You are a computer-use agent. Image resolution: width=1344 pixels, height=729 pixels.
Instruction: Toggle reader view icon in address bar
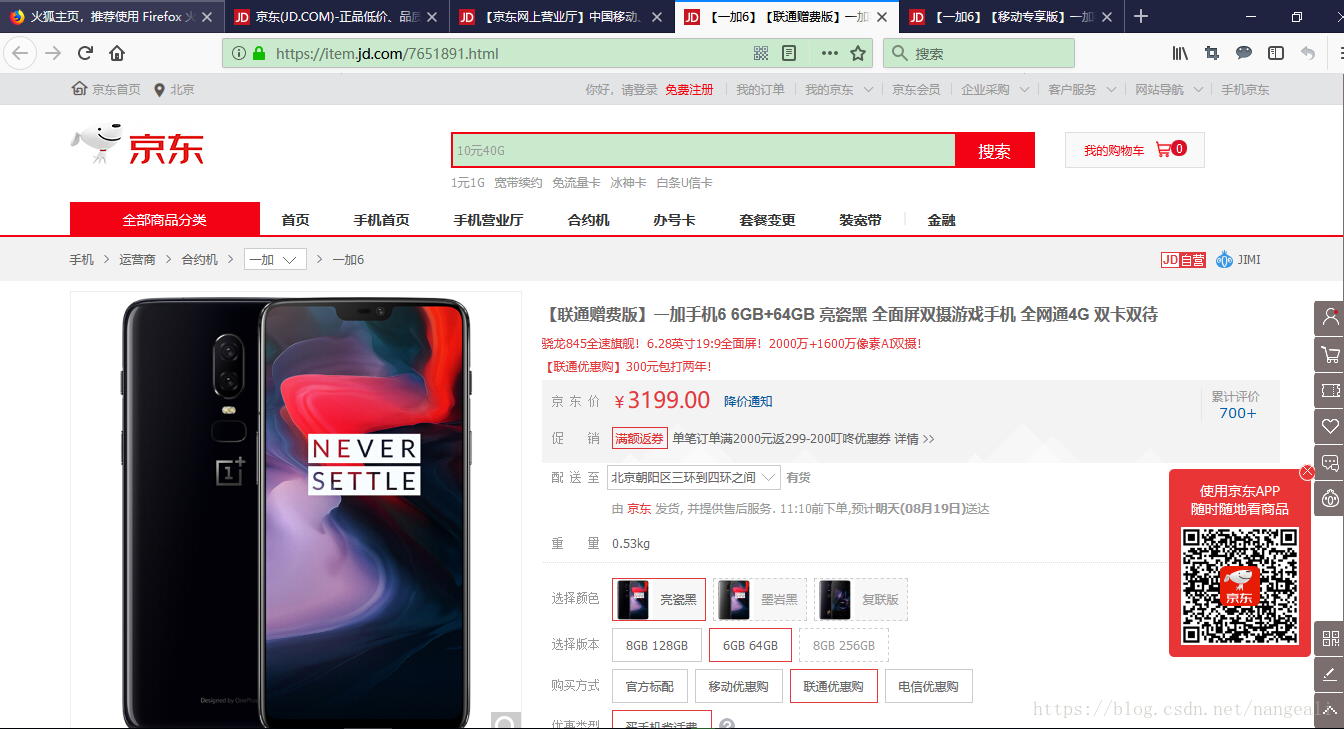click(x=789, y=53)
